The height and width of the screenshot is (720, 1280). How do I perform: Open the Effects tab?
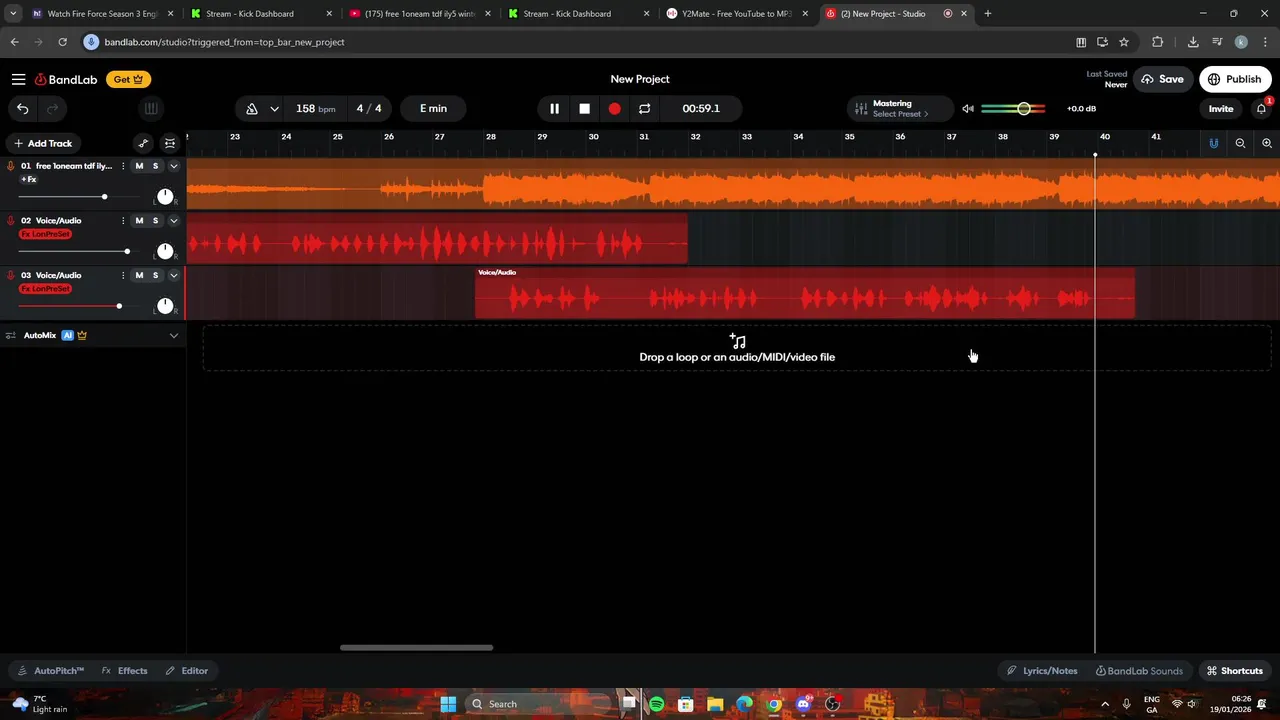point(125,671)
